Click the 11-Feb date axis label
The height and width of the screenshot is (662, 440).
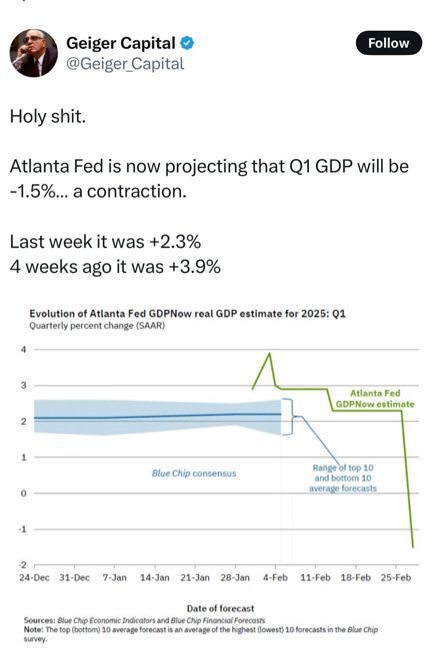tap(315, 577)
